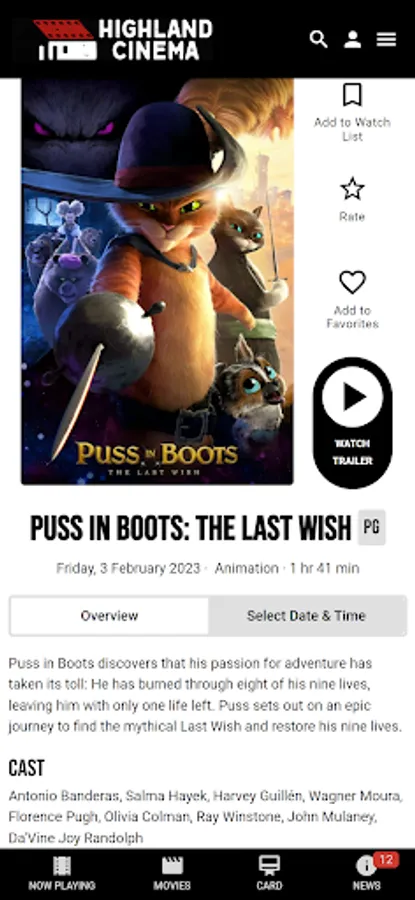The height and width of the screenshot is (900, 415).
Task: Play the trailer with the play button
Action: click(x=352, y=397)
